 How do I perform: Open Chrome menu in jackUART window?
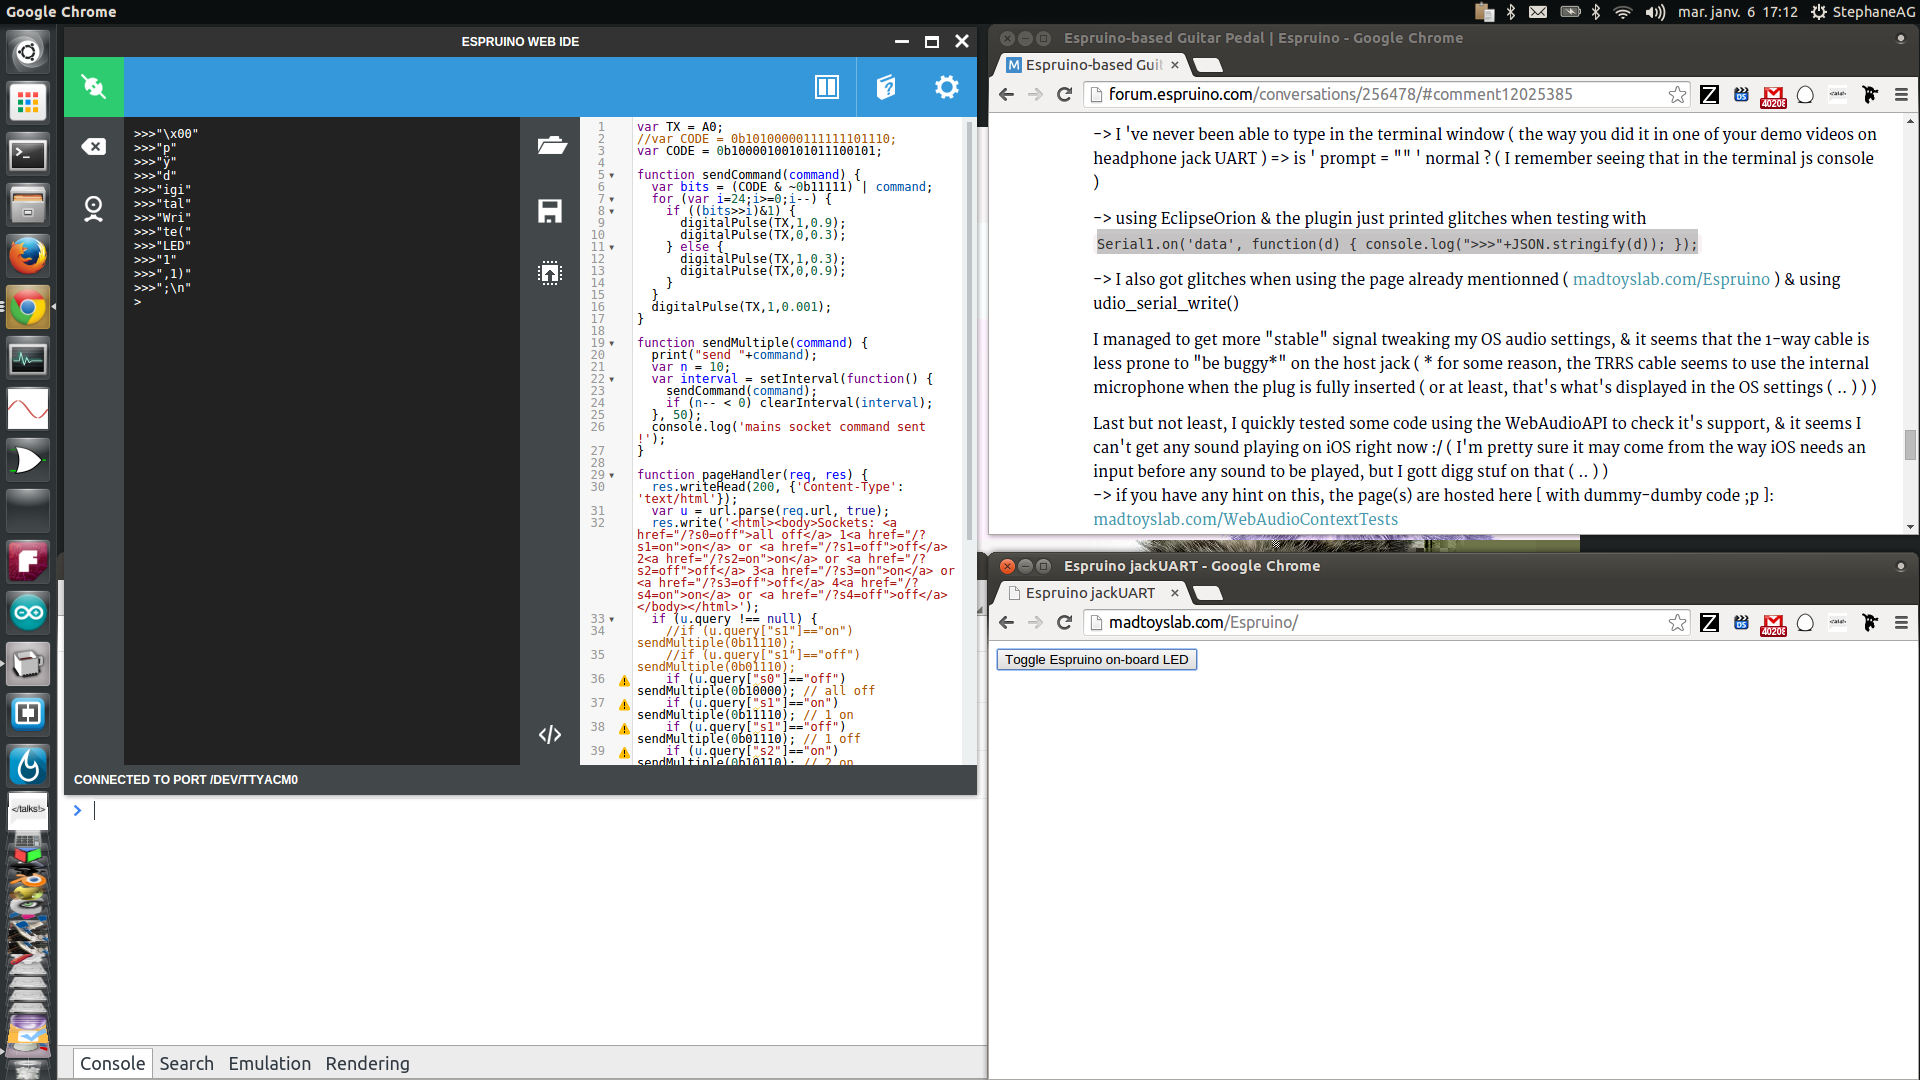tap(1901, 622)
